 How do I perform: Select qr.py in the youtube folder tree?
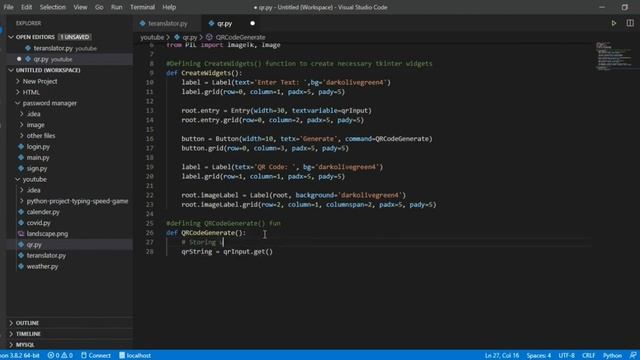coord(34,245)
